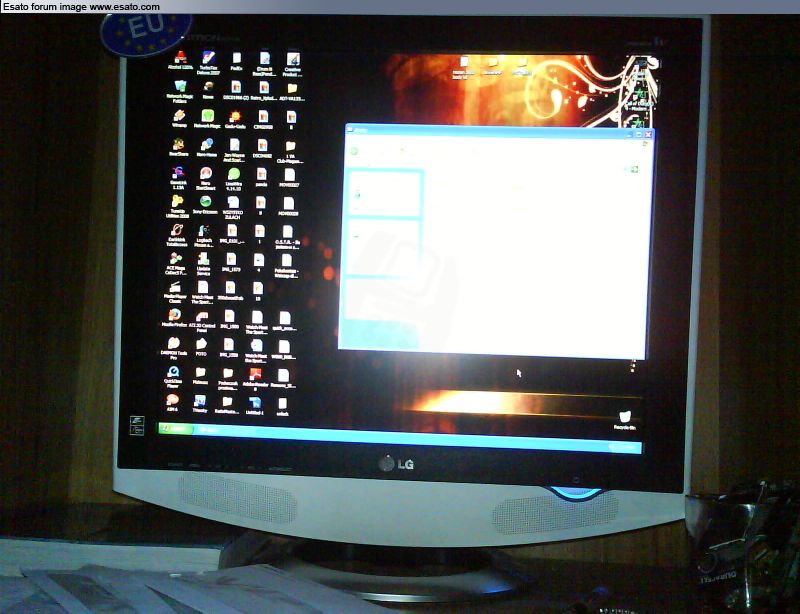Maximize the open white window
The image size is (800, 614).
point(639,135)
